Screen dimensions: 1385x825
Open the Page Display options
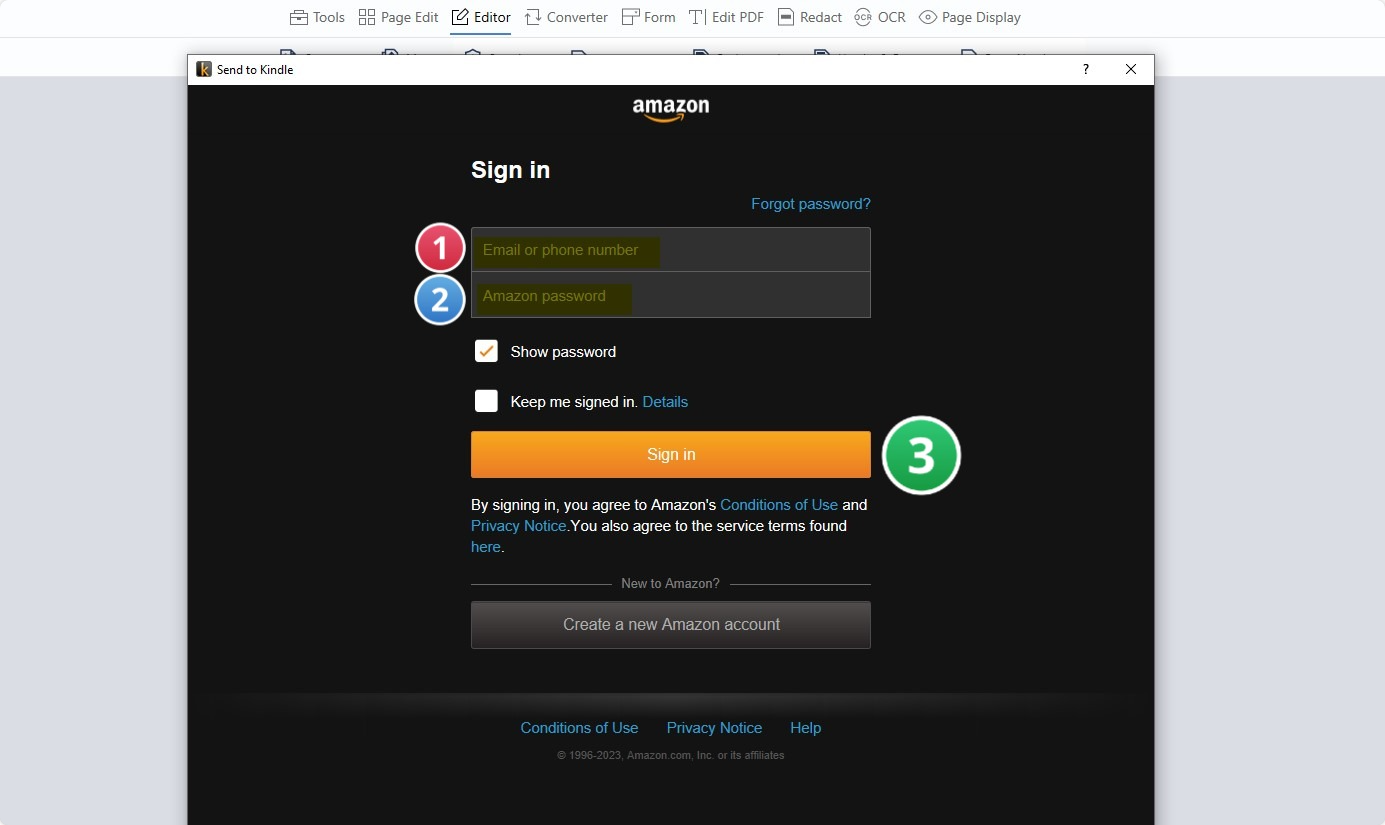pyautogui.click(x=969, y=17)
